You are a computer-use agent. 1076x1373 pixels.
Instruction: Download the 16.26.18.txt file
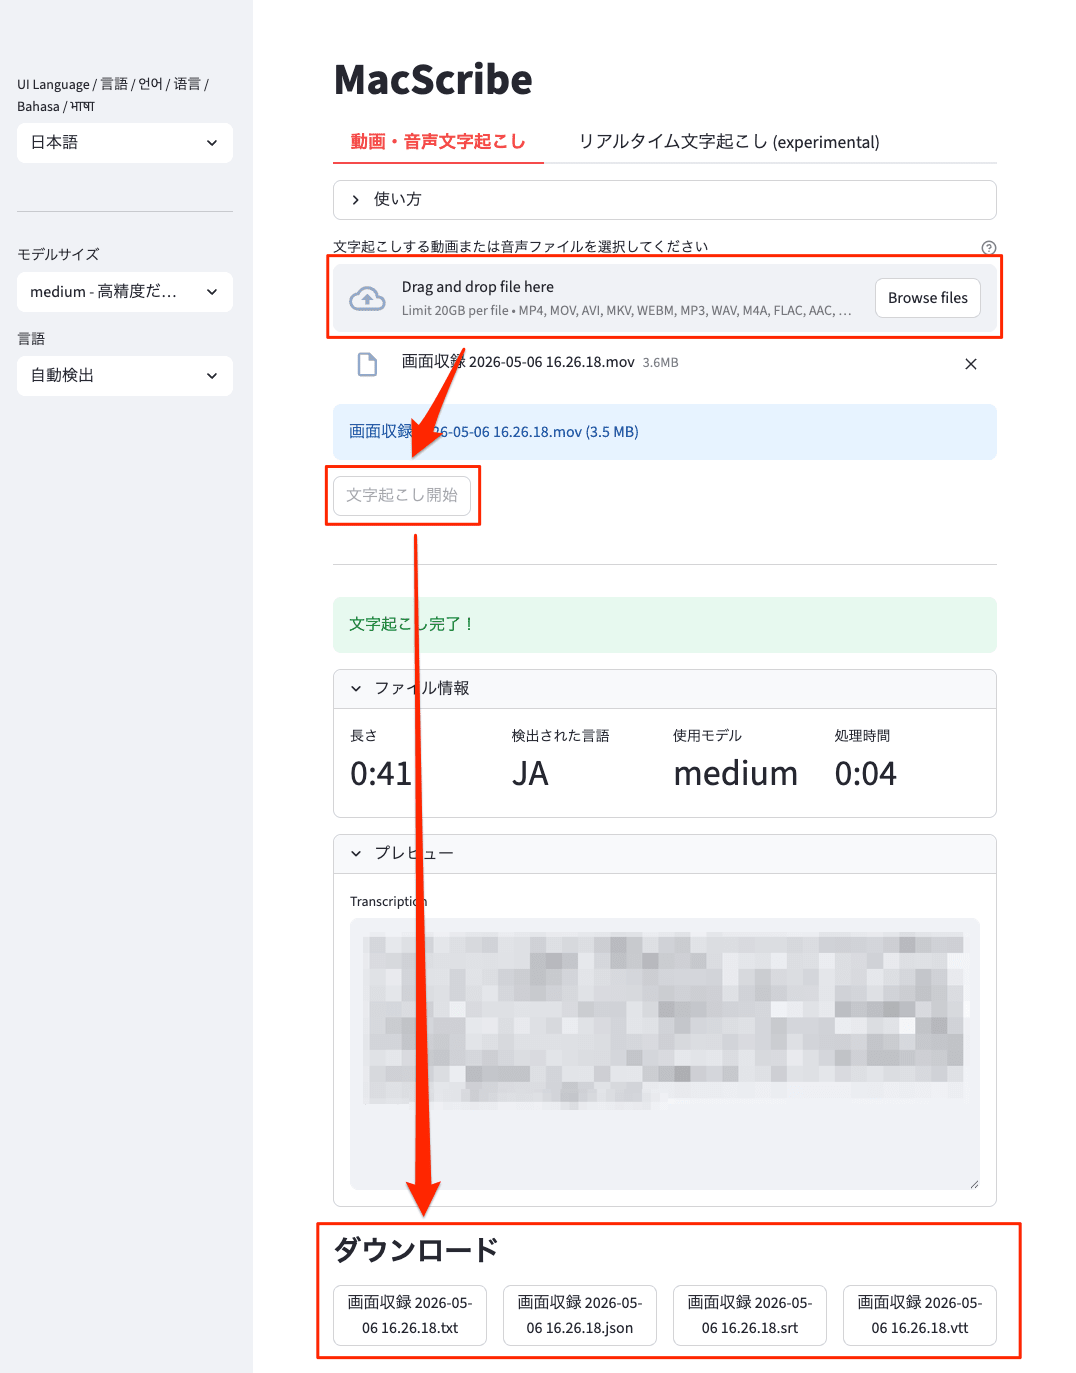coord(410,1315)
